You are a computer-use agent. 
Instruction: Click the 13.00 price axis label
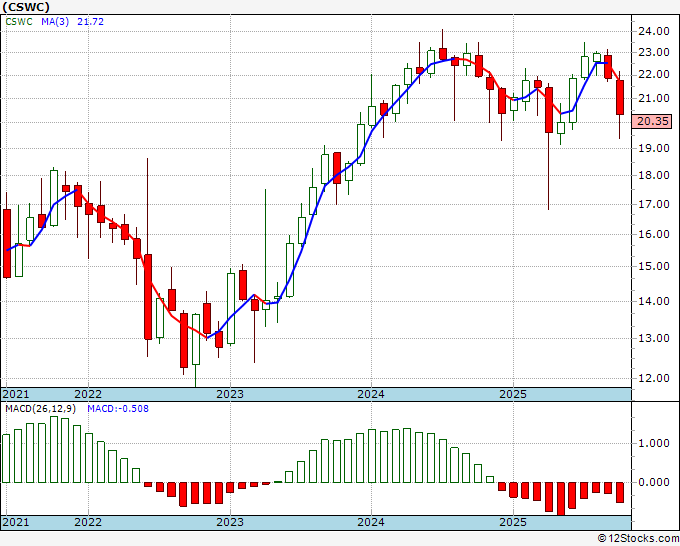click(654, 338)
